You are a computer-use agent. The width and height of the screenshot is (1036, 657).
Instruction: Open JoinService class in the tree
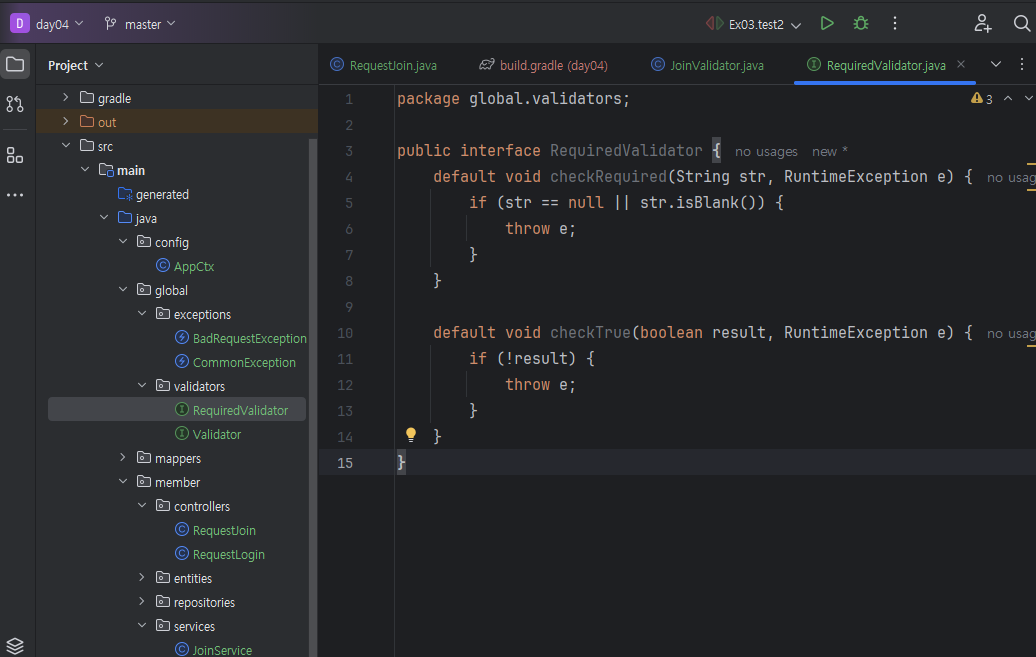pyautogui.click(x=222, y=650)
